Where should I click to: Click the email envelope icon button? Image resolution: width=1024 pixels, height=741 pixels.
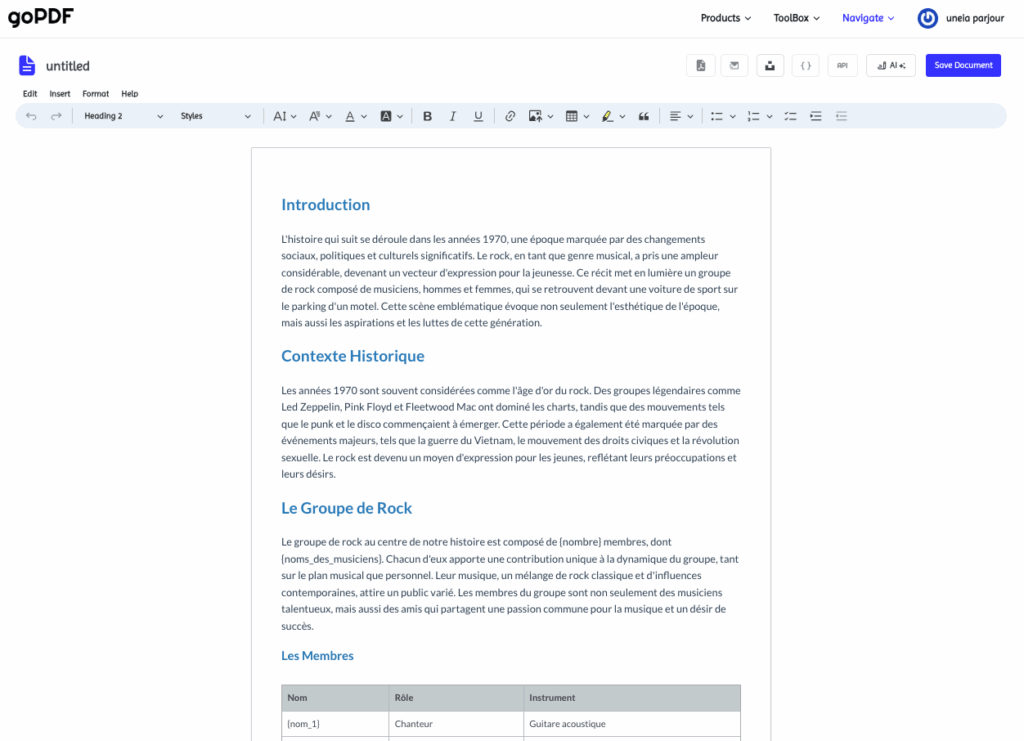(735, 65)
